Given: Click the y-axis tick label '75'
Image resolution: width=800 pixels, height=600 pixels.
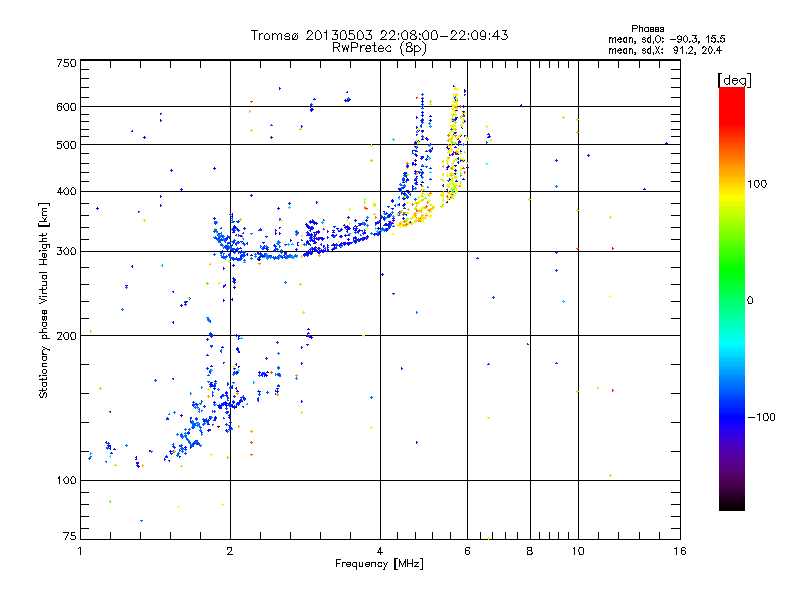Looking at the screenshot, I should 70,536.
